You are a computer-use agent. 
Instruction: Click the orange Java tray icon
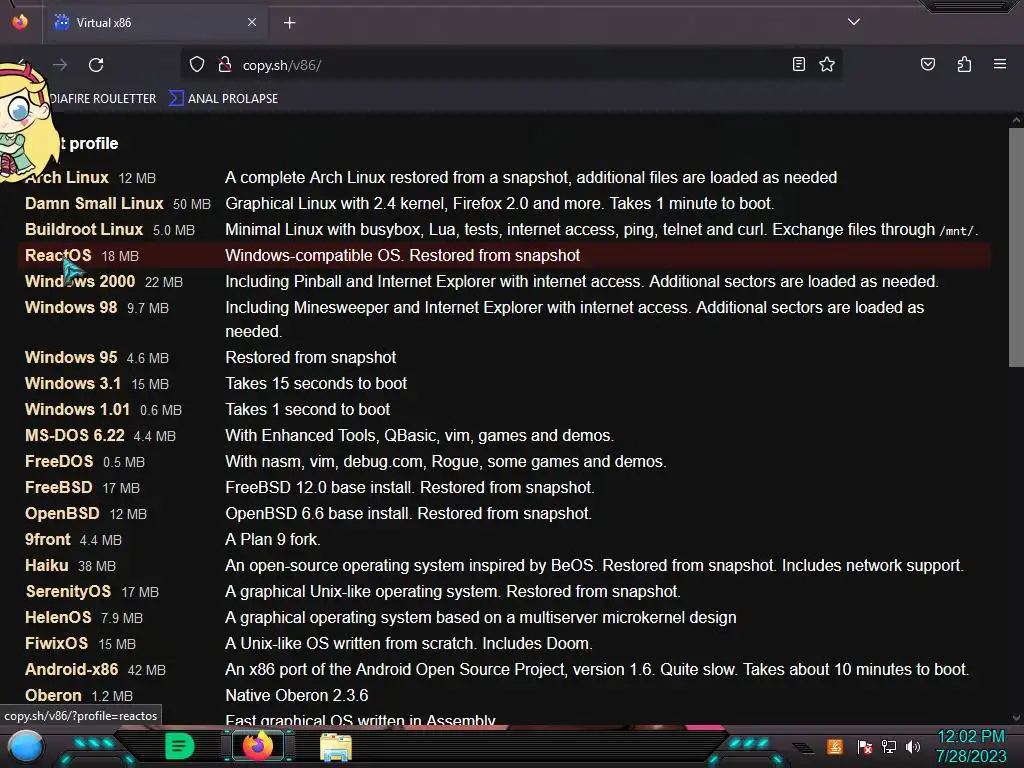pos(835,746)
